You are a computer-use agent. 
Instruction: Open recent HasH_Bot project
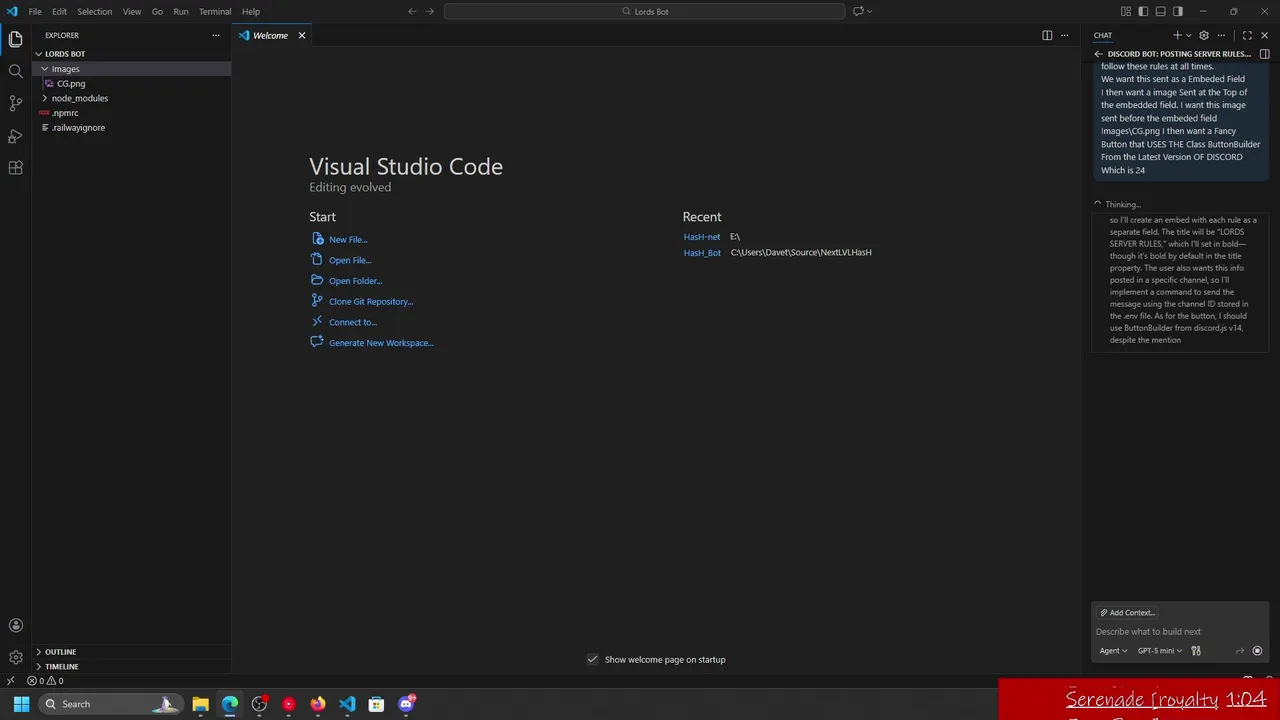pos(702,252)
